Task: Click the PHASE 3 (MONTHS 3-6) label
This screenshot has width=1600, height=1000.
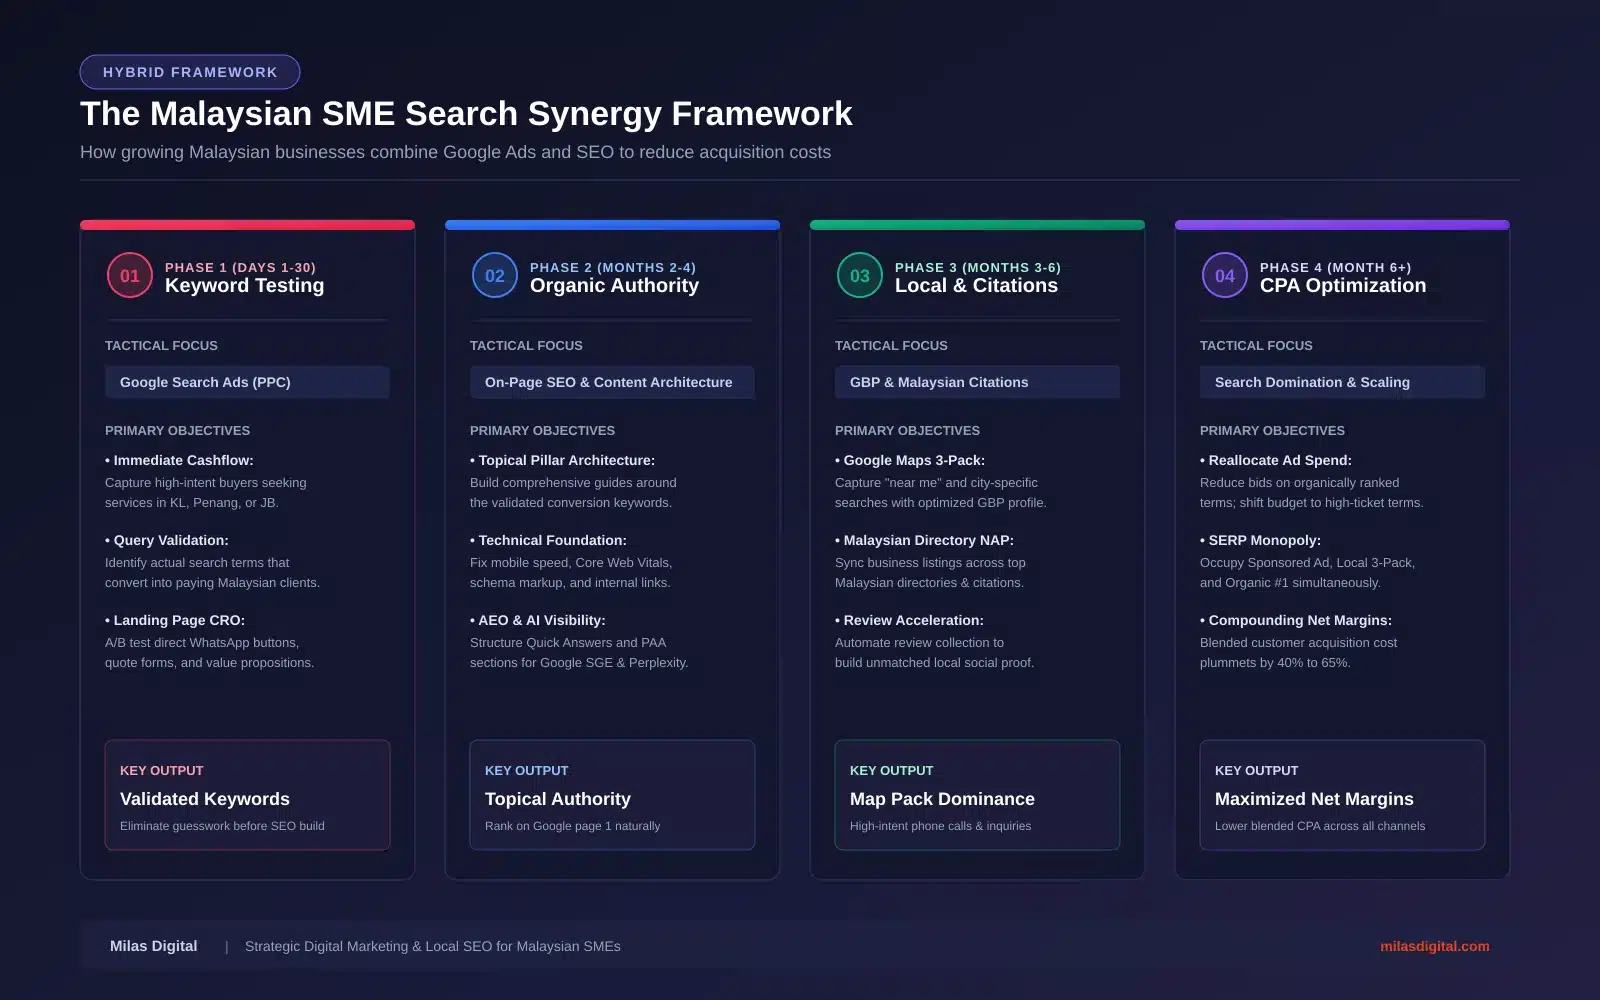Action: point(978,267)
